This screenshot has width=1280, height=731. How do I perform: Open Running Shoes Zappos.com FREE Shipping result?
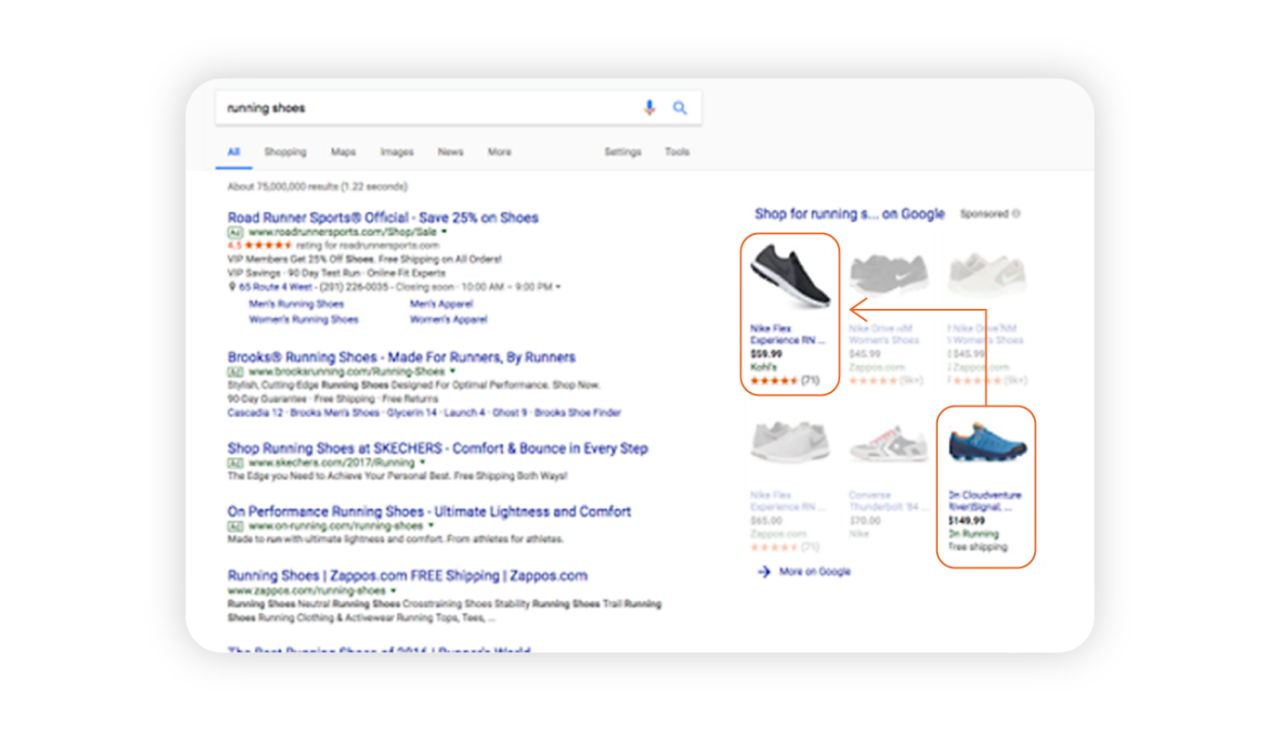click(x=407, y=576)
